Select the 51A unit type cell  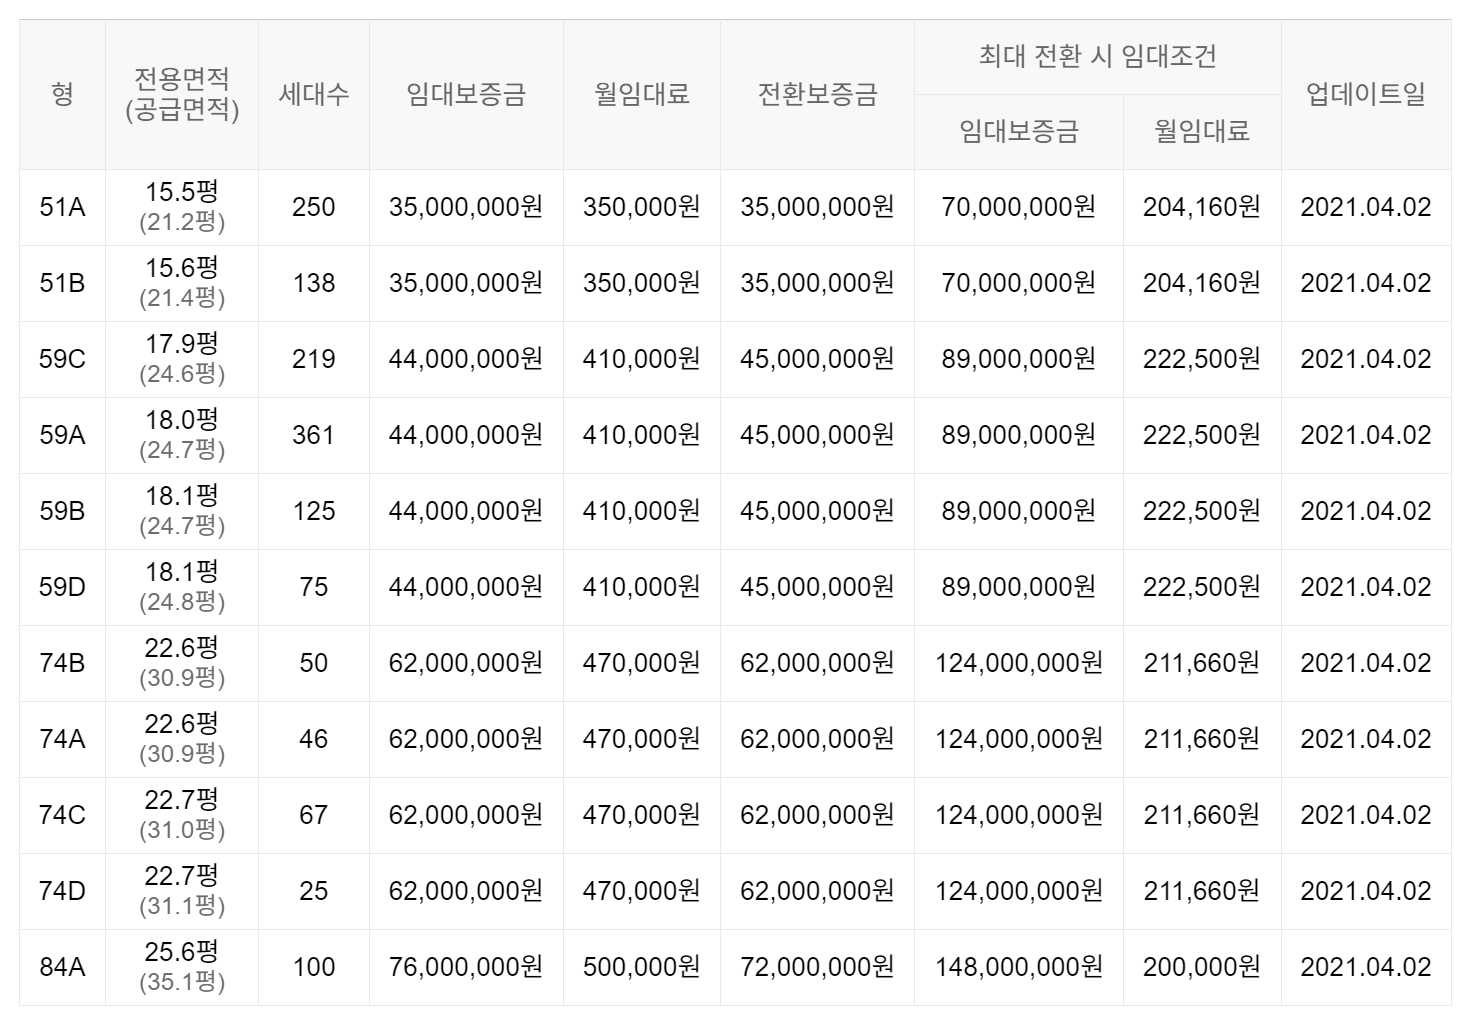tap(62, 207)
